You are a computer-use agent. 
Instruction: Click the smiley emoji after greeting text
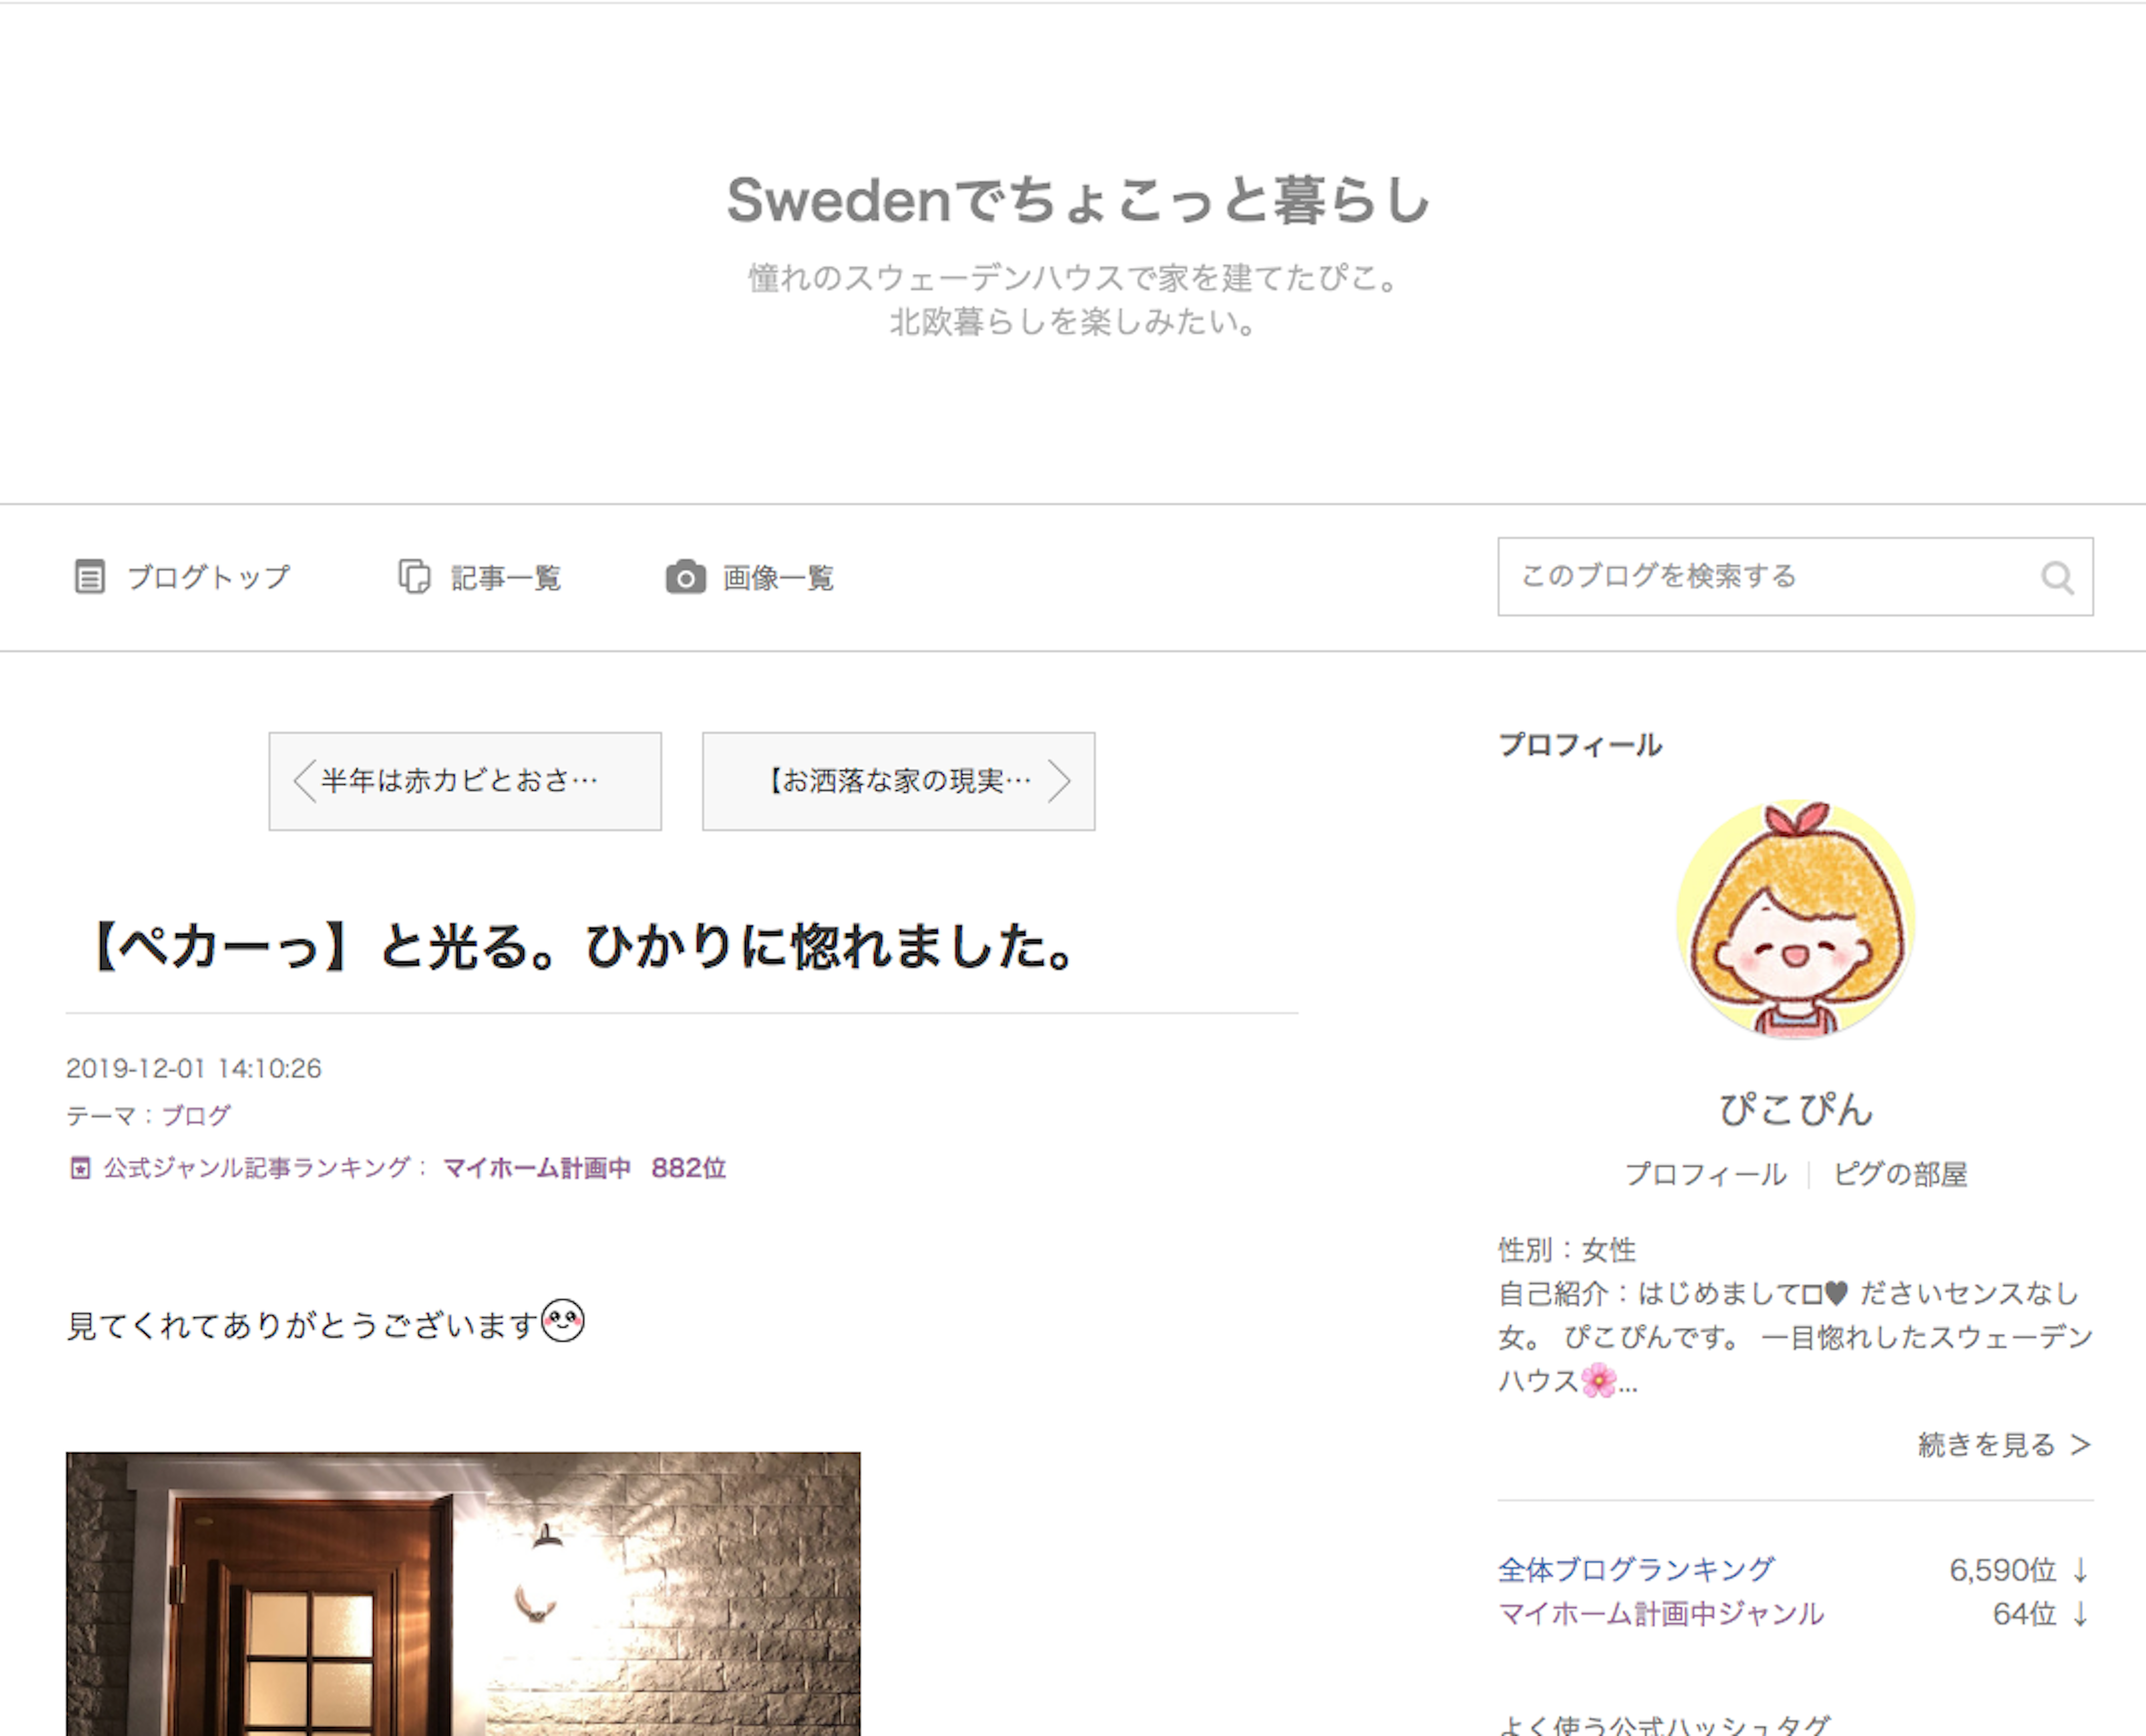[x=563, y=1321]
